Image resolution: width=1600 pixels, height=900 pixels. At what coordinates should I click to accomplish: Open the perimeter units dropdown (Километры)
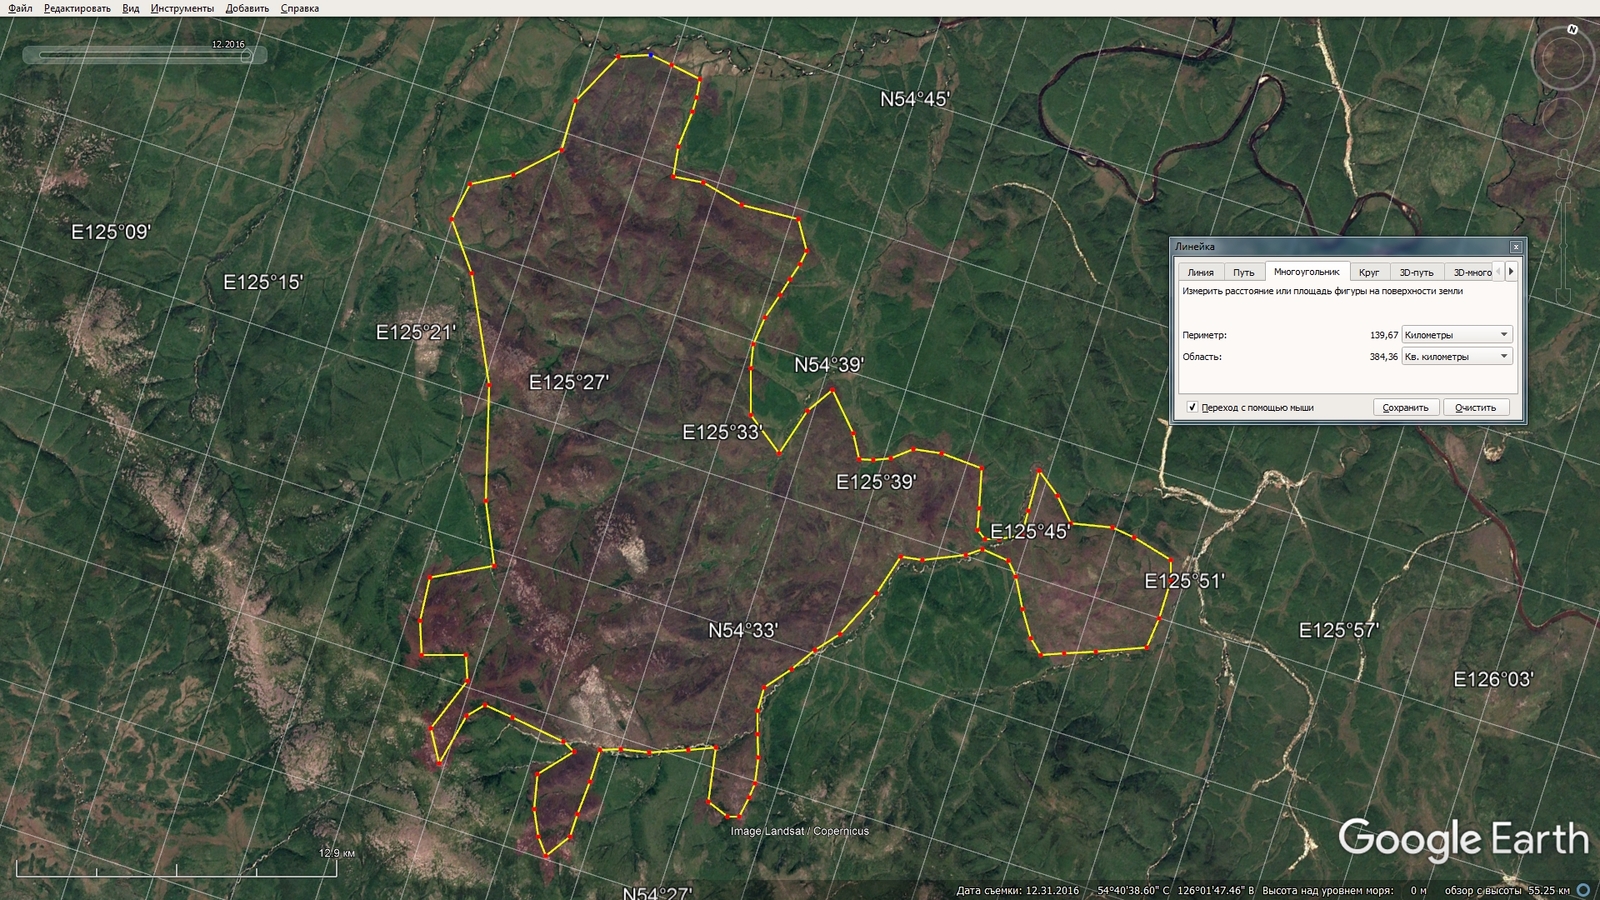coord(1456,335)
